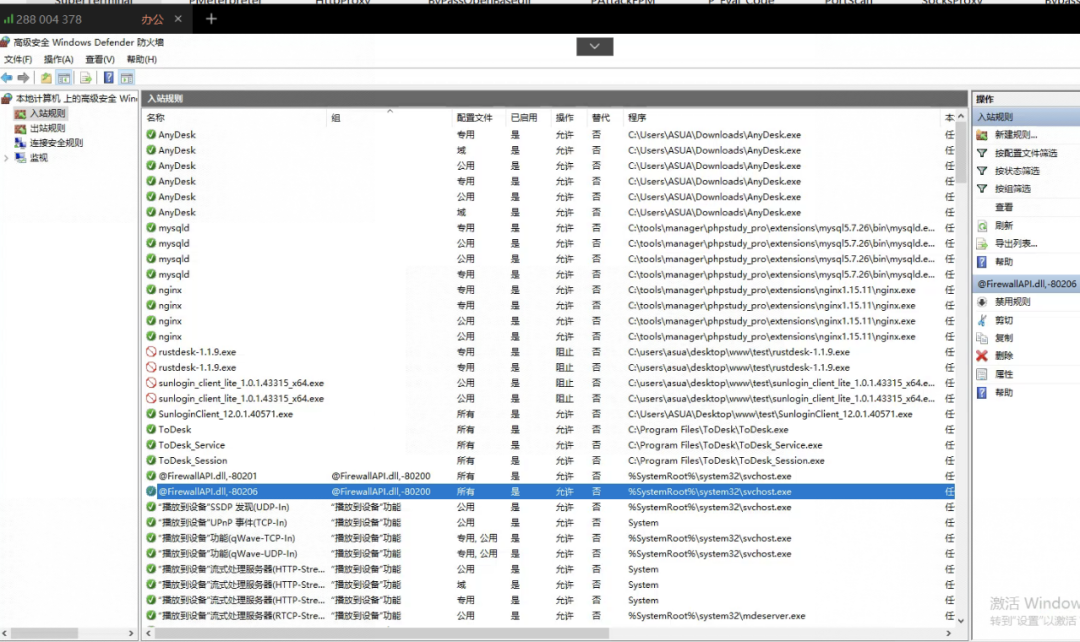Click the dropdown chevron button at top center
Screen dimensions: 1080x642
[594, 47]
